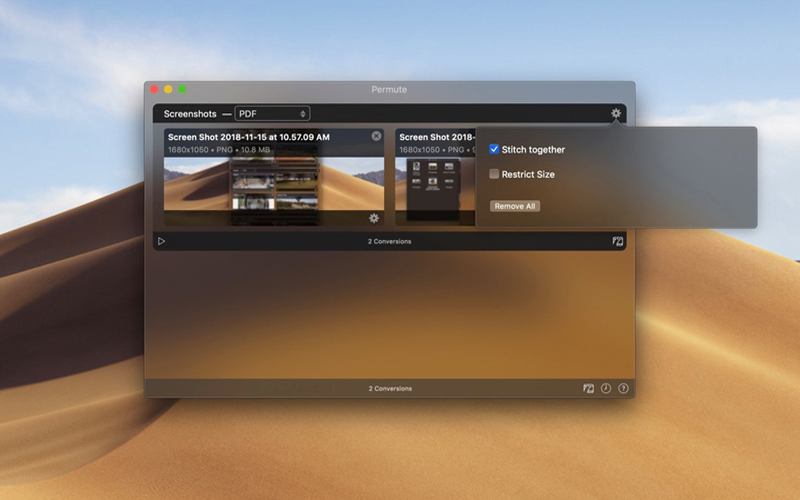Click '2 Conversions' text in bottom status bar
This screenshot has width=800, height=500.
[390, 388]
